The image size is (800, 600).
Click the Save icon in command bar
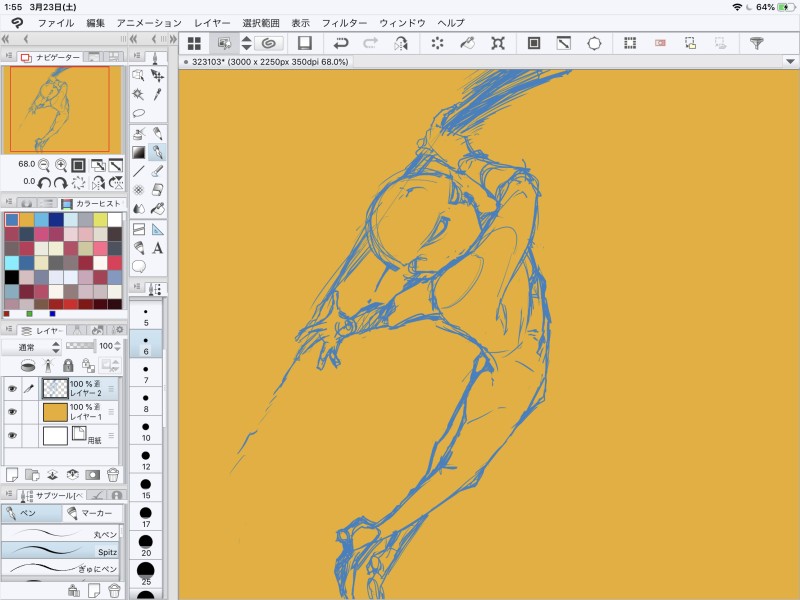click(x=305, y=43)
